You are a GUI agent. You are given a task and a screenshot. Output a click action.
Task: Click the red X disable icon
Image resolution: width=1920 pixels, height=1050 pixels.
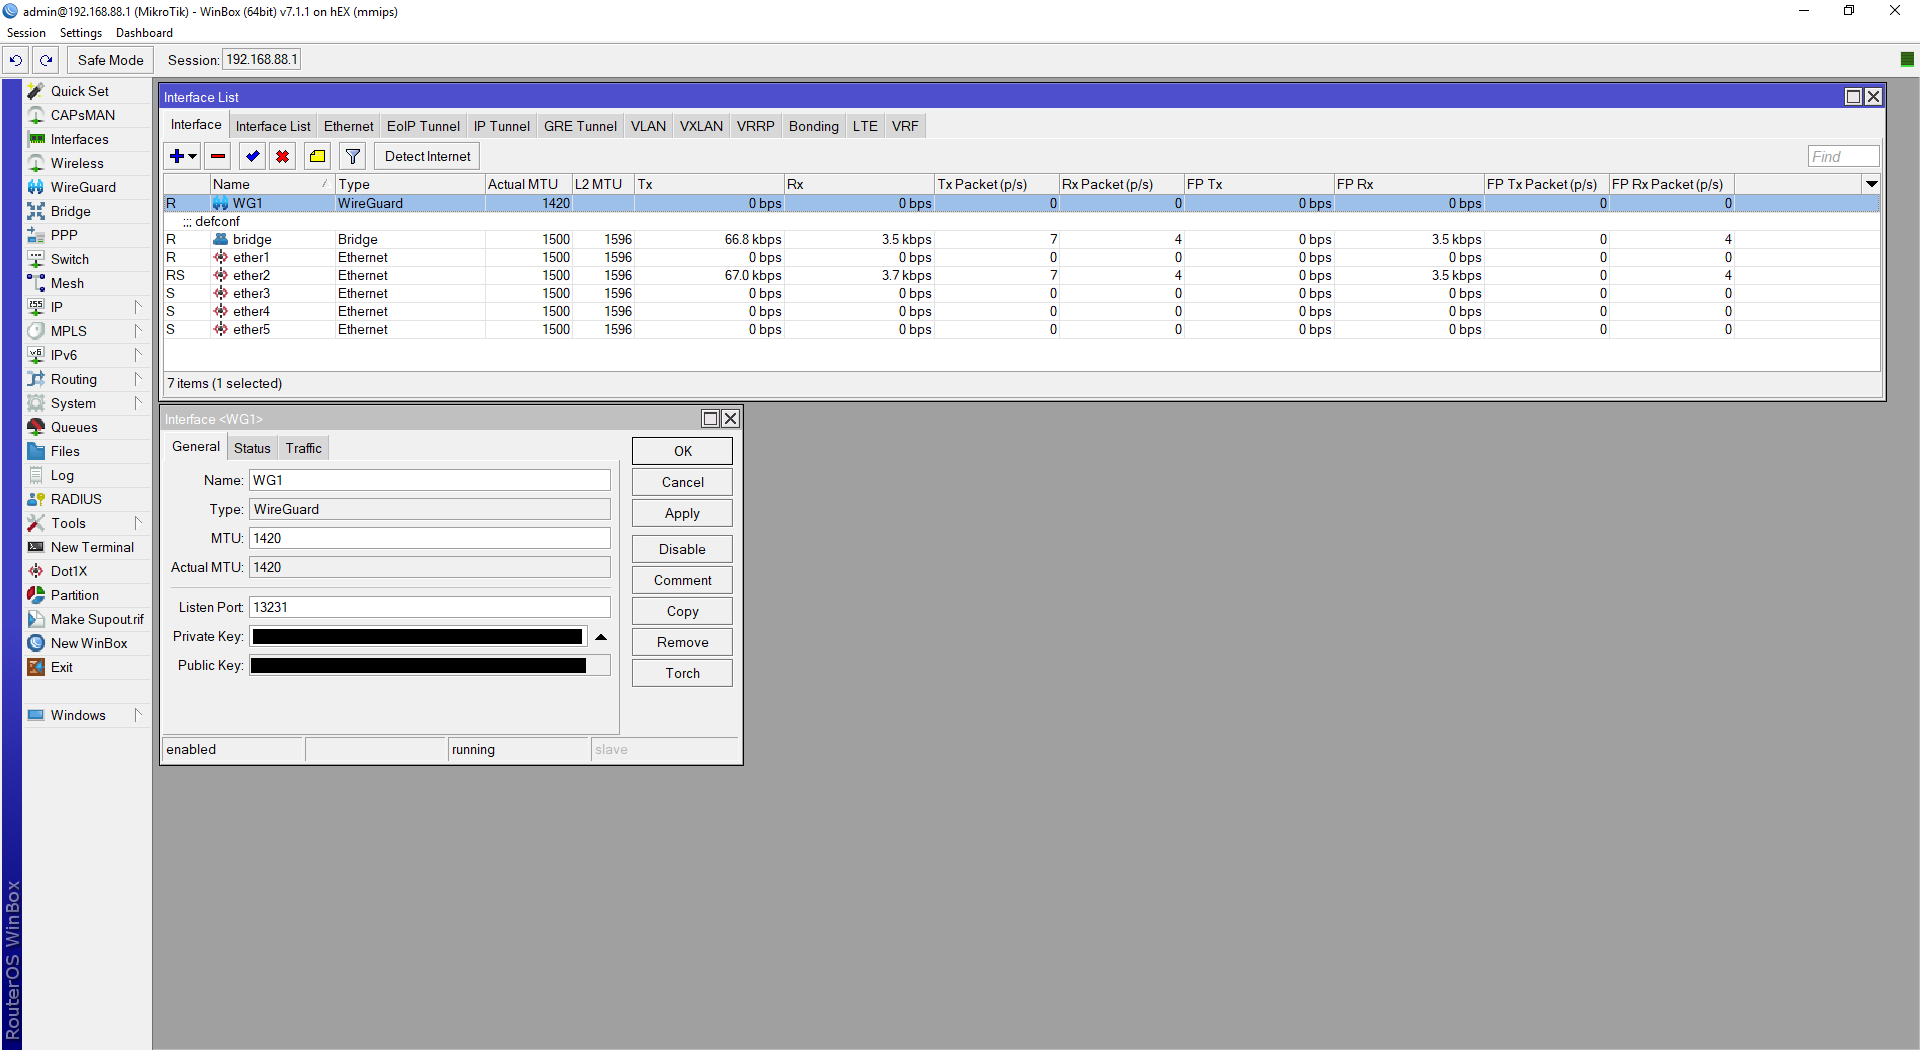283,156
